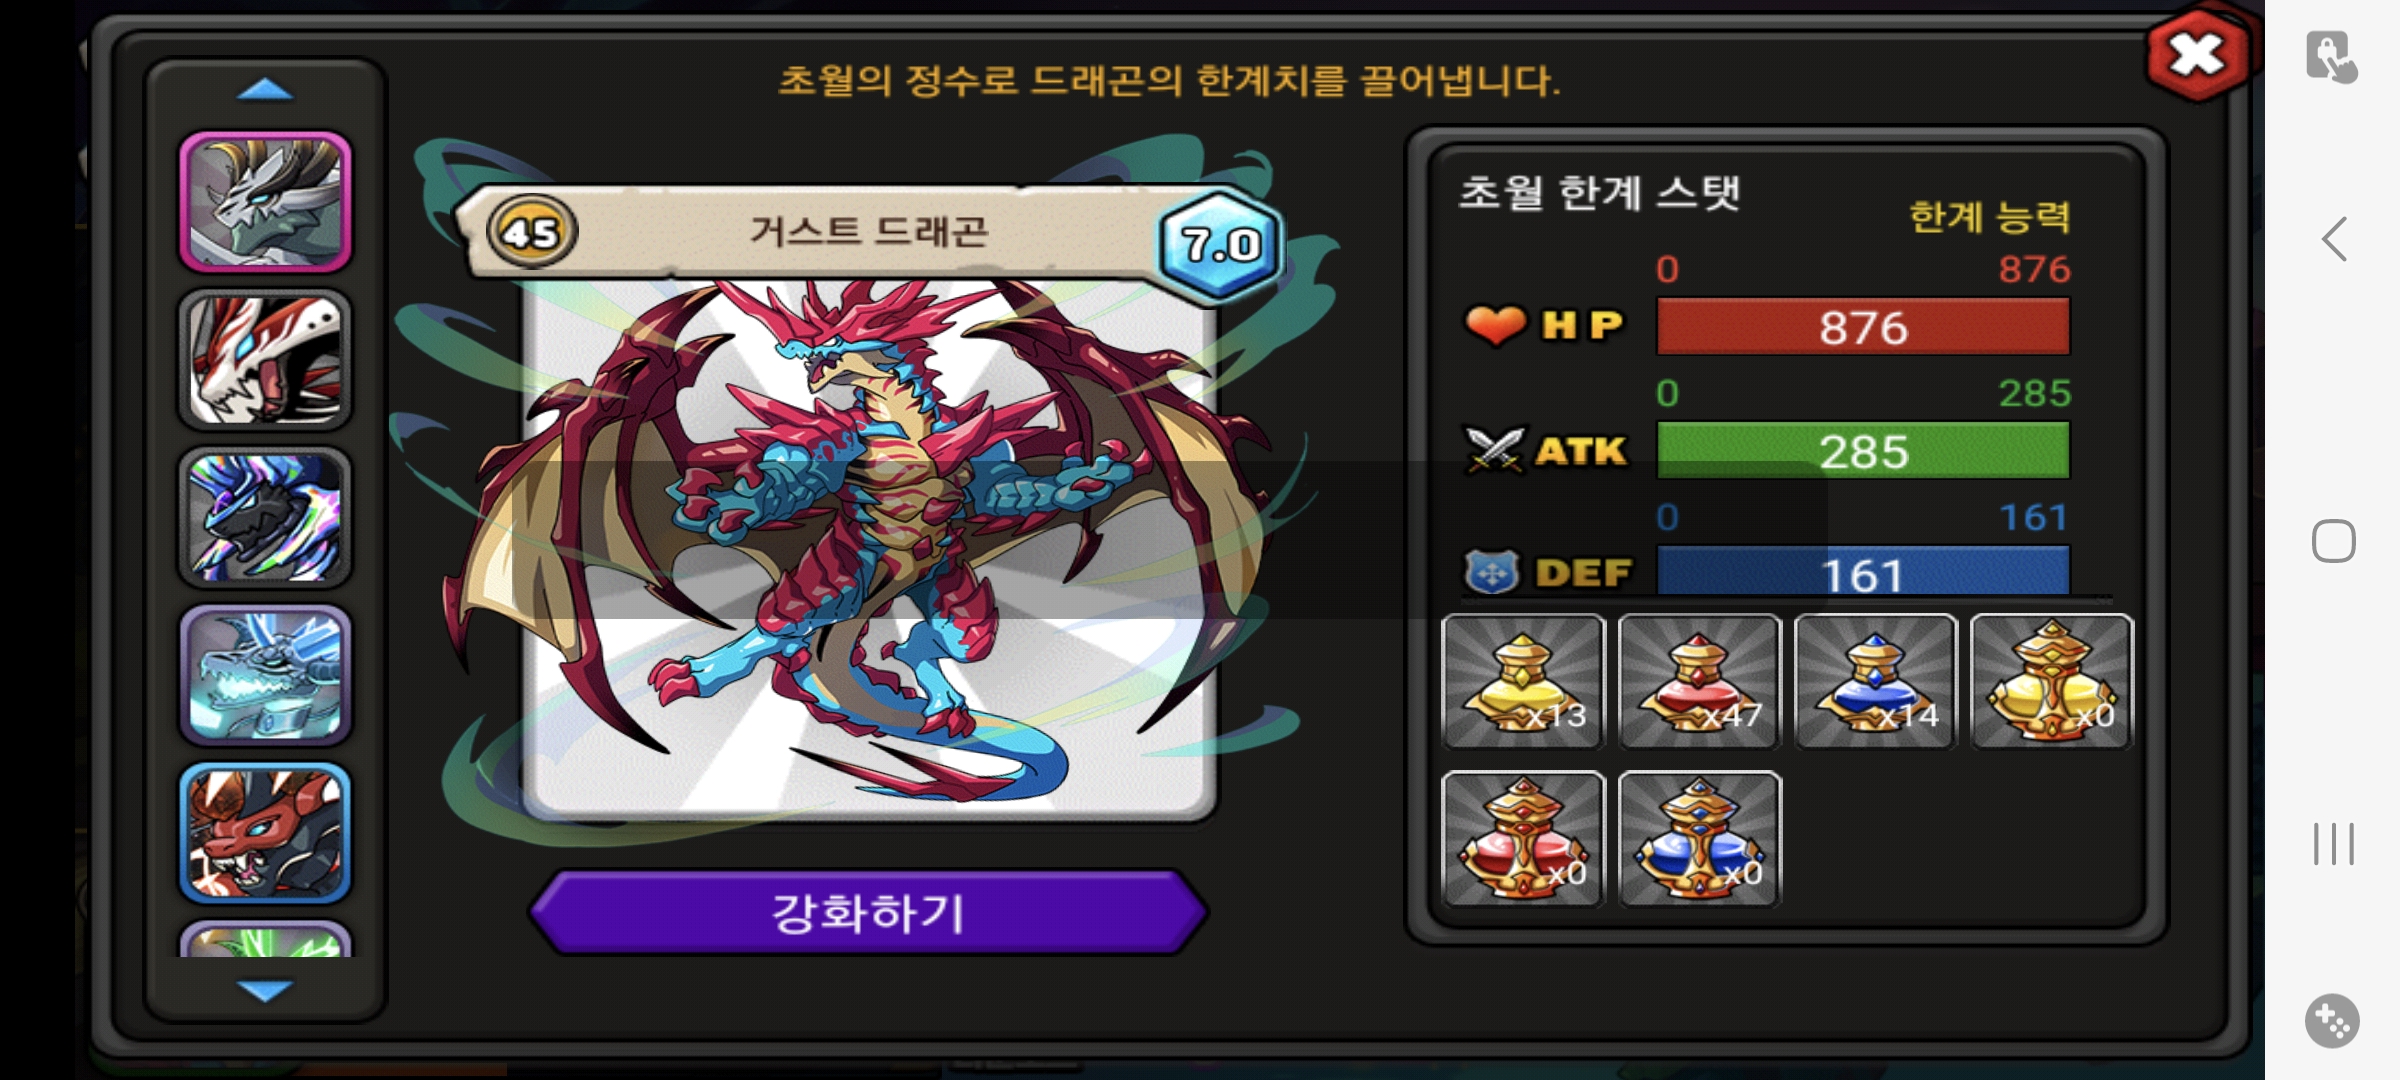Tap the red HP 876 bar
Image resolution: width=2400 pixels, height=1080 pixels.
tap(1863, 327)
